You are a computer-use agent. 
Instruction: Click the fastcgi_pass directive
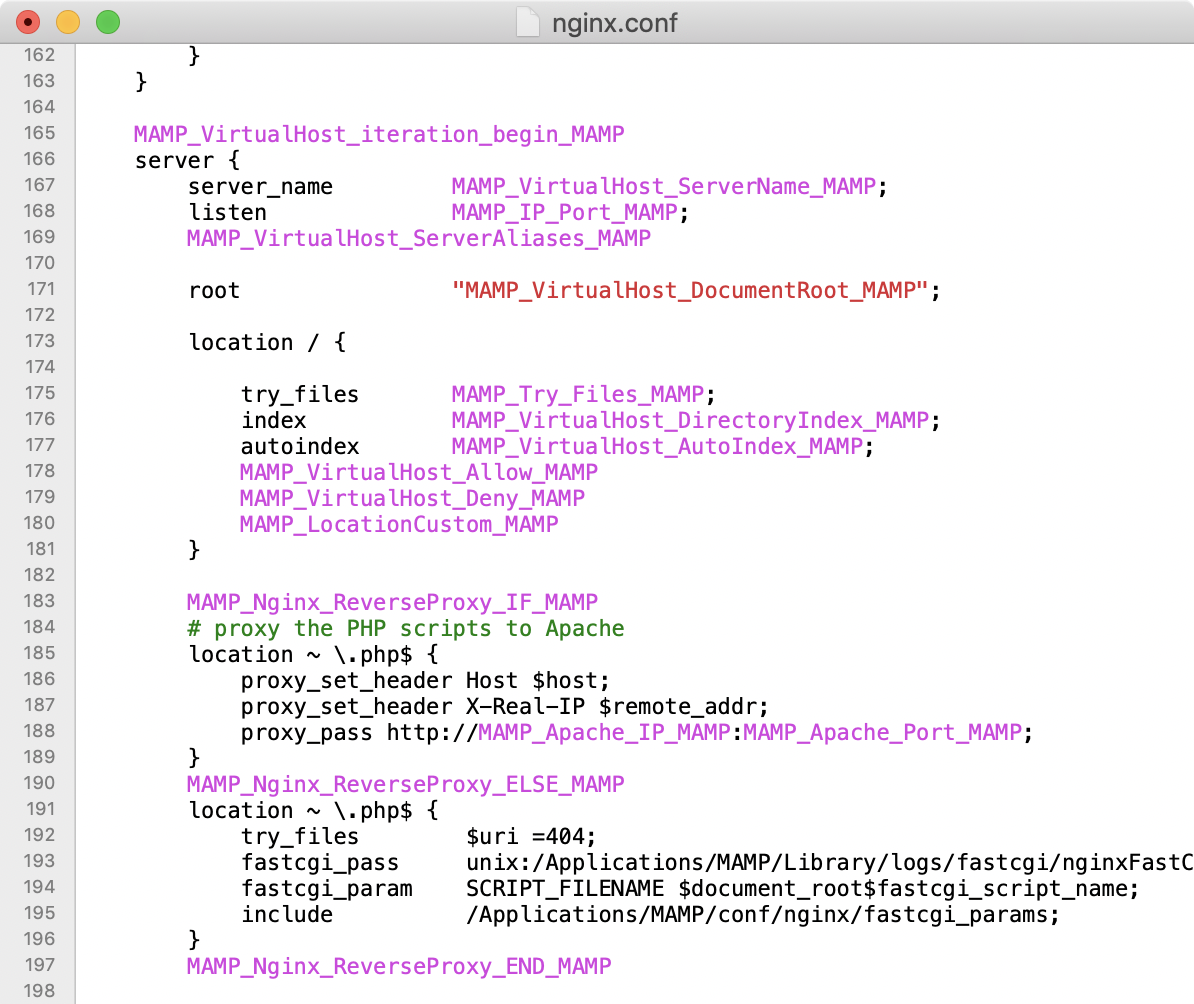320,862
